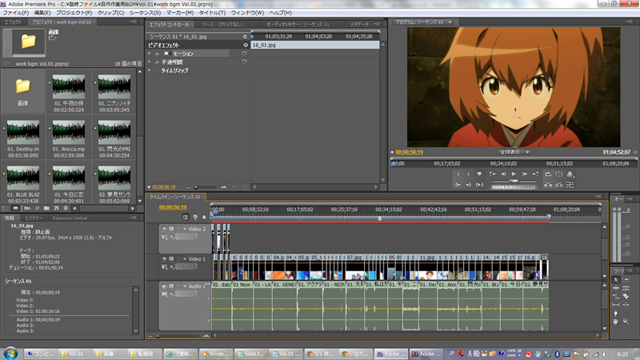Collapse the ビデオエフェクト section

(x=246, y=45)
